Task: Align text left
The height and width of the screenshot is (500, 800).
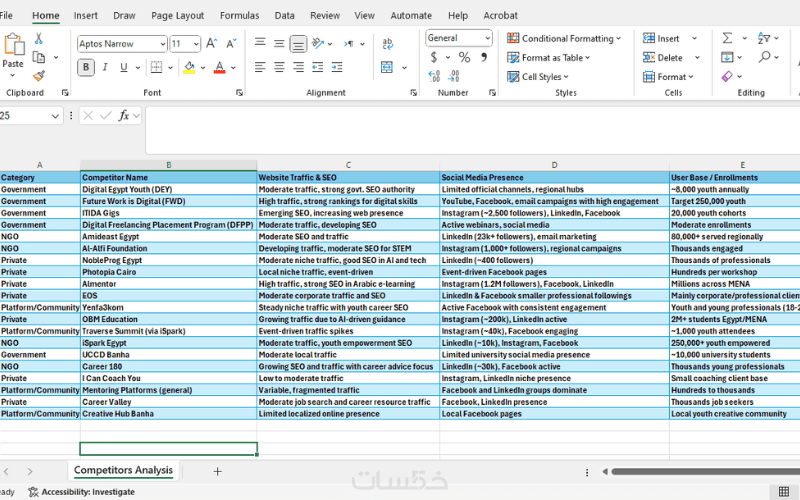Action: point(260,67)
